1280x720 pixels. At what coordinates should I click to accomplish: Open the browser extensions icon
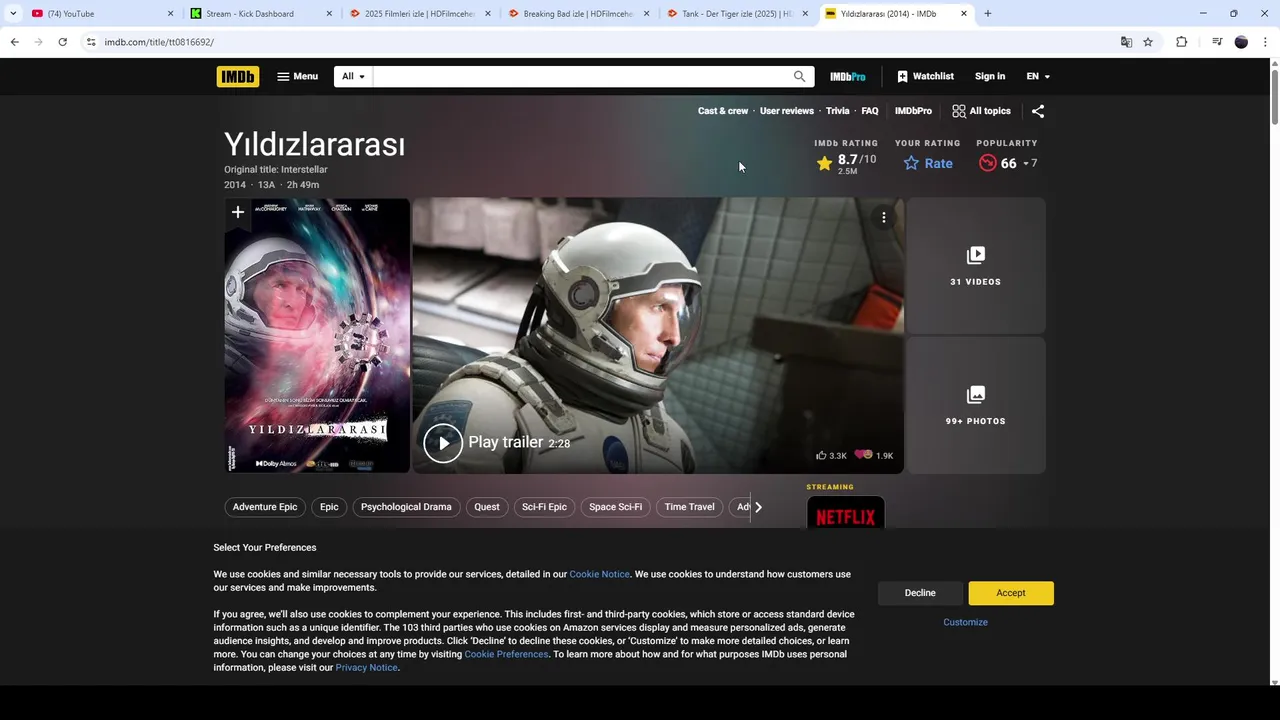(1182, 42)
